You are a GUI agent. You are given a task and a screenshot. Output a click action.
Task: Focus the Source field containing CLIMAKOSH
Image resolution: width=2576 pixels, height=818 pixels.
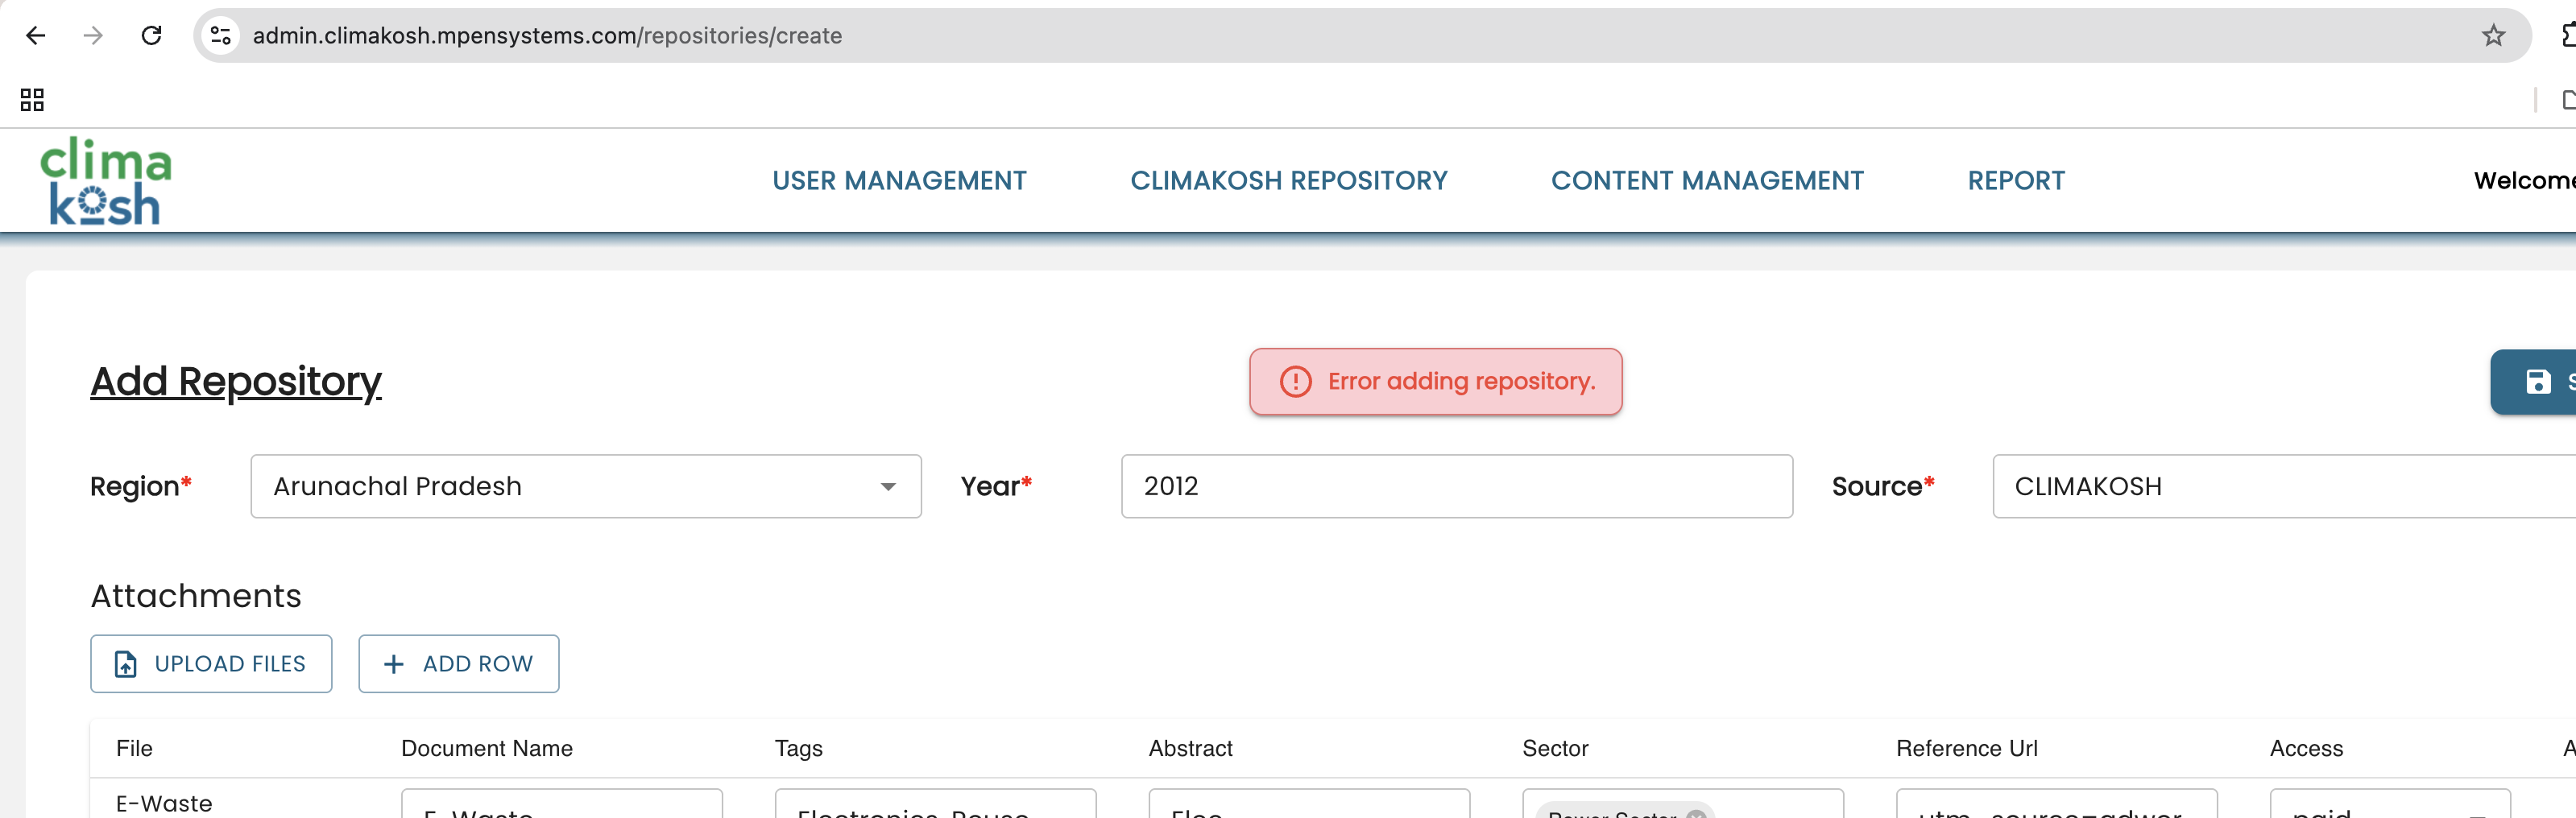pyautogui.click(x=2280, y=487)
